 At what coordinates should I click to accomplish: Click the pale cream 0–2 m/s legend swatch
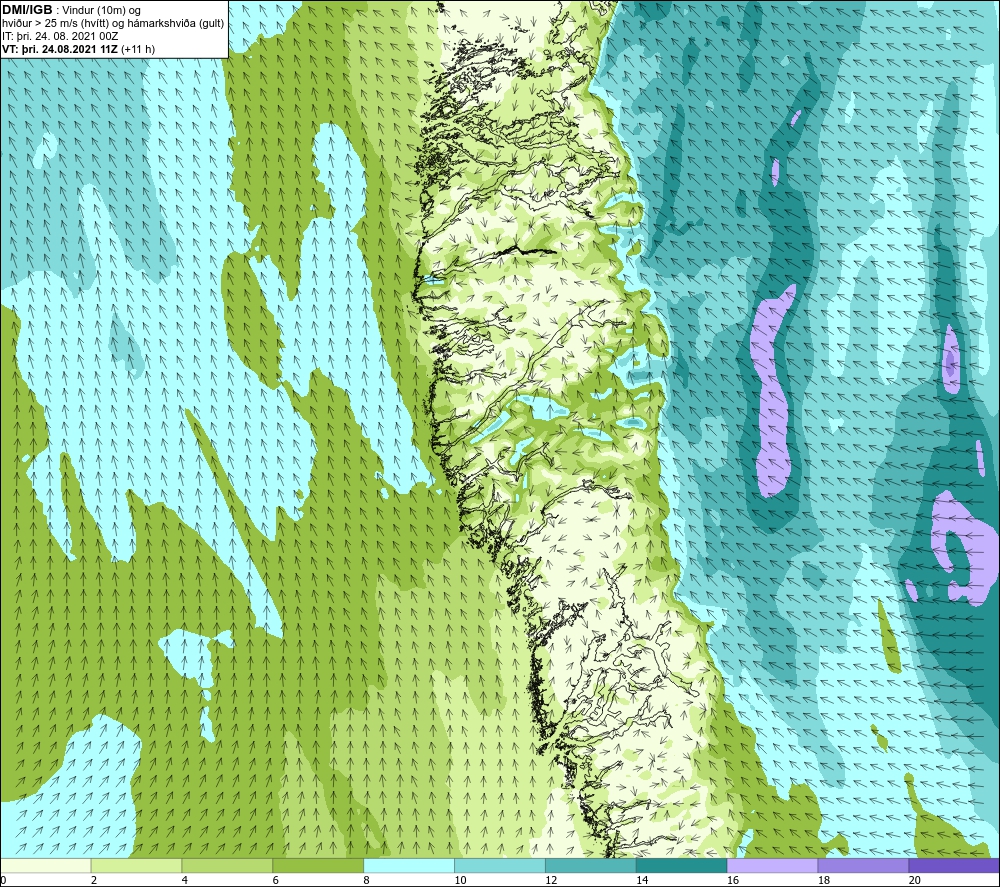[x=46, y=865]
